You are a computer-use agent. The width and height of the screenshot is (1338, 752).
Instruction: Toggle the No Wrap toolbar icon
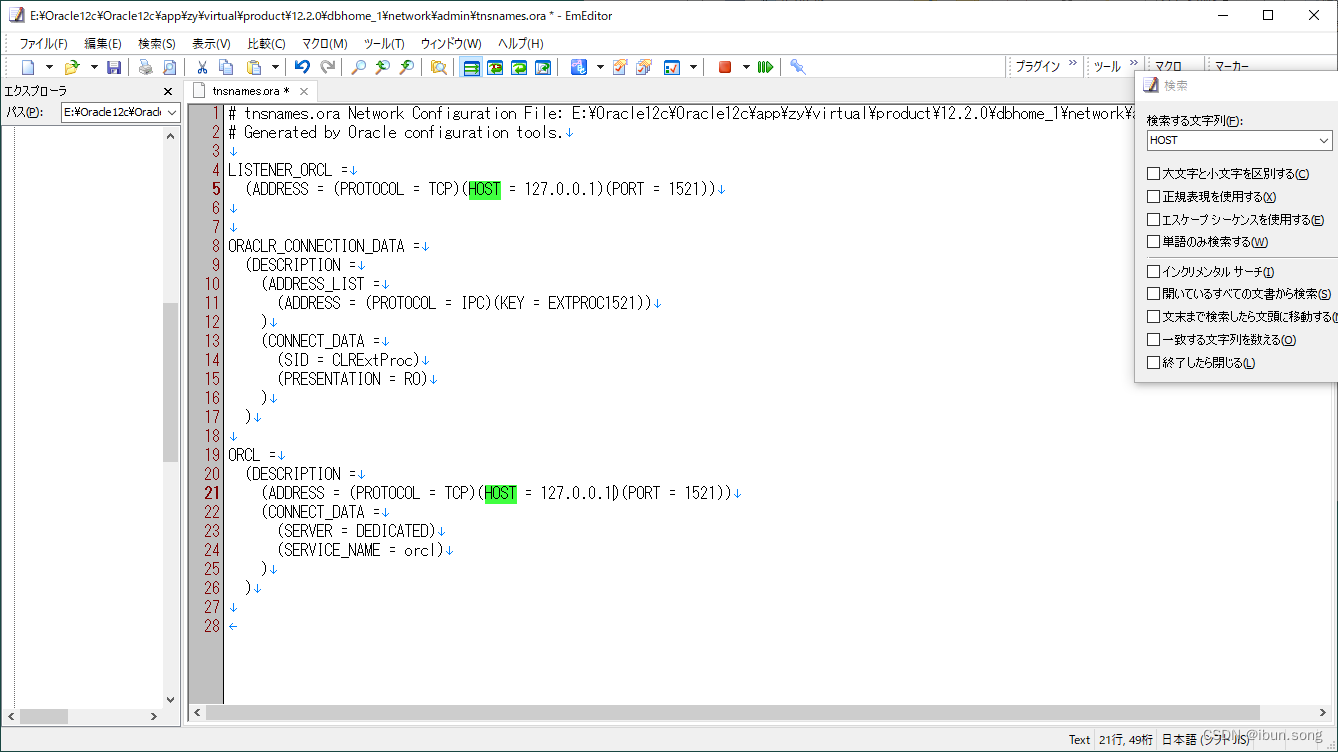coord(471,67)
